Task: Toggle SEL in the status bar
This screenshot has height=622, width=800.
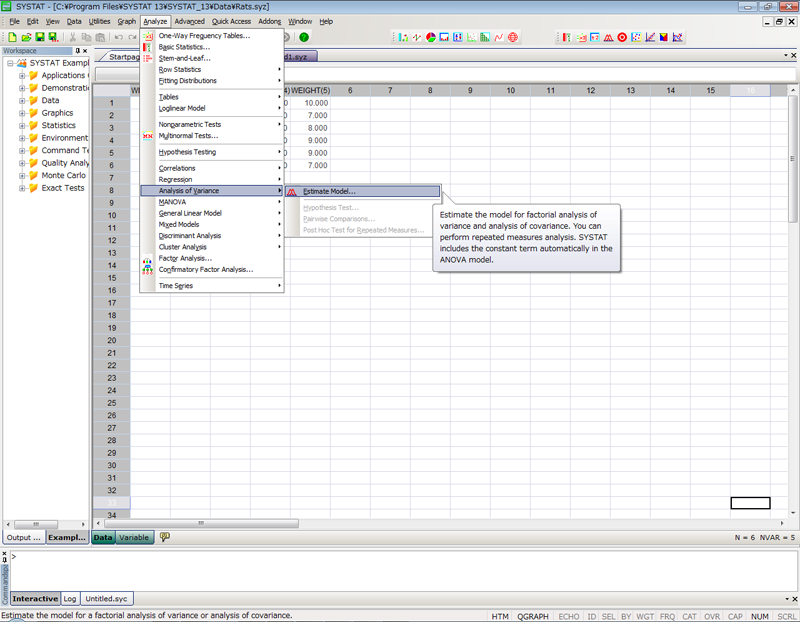Action: 608,616
